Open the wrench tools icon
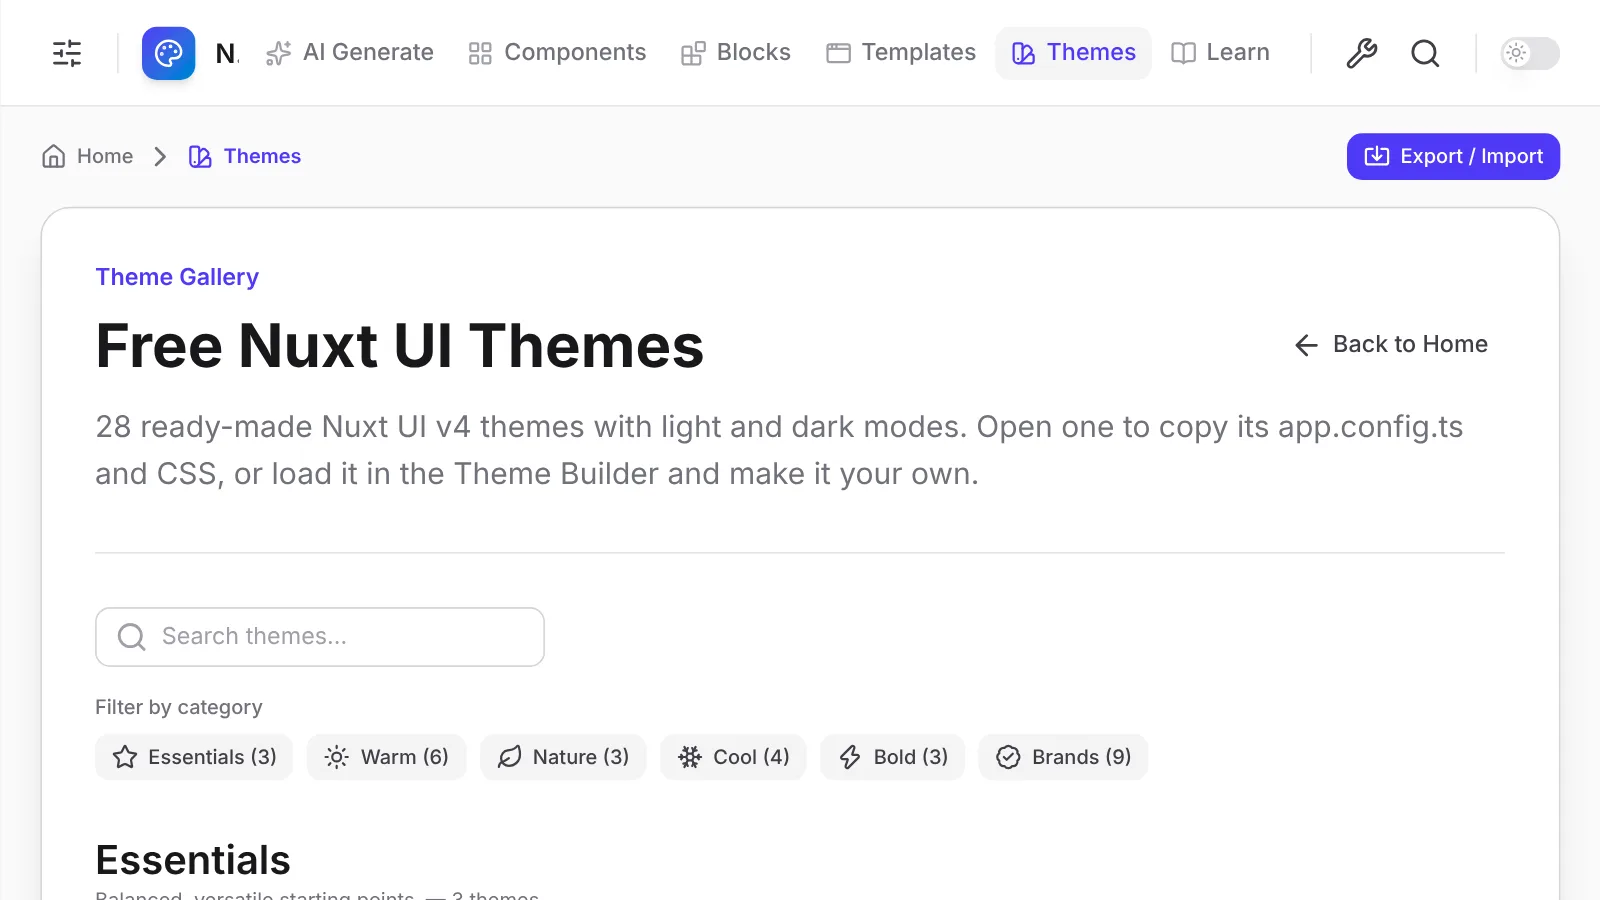The image size is (1600, 900). pos(1361,53)
